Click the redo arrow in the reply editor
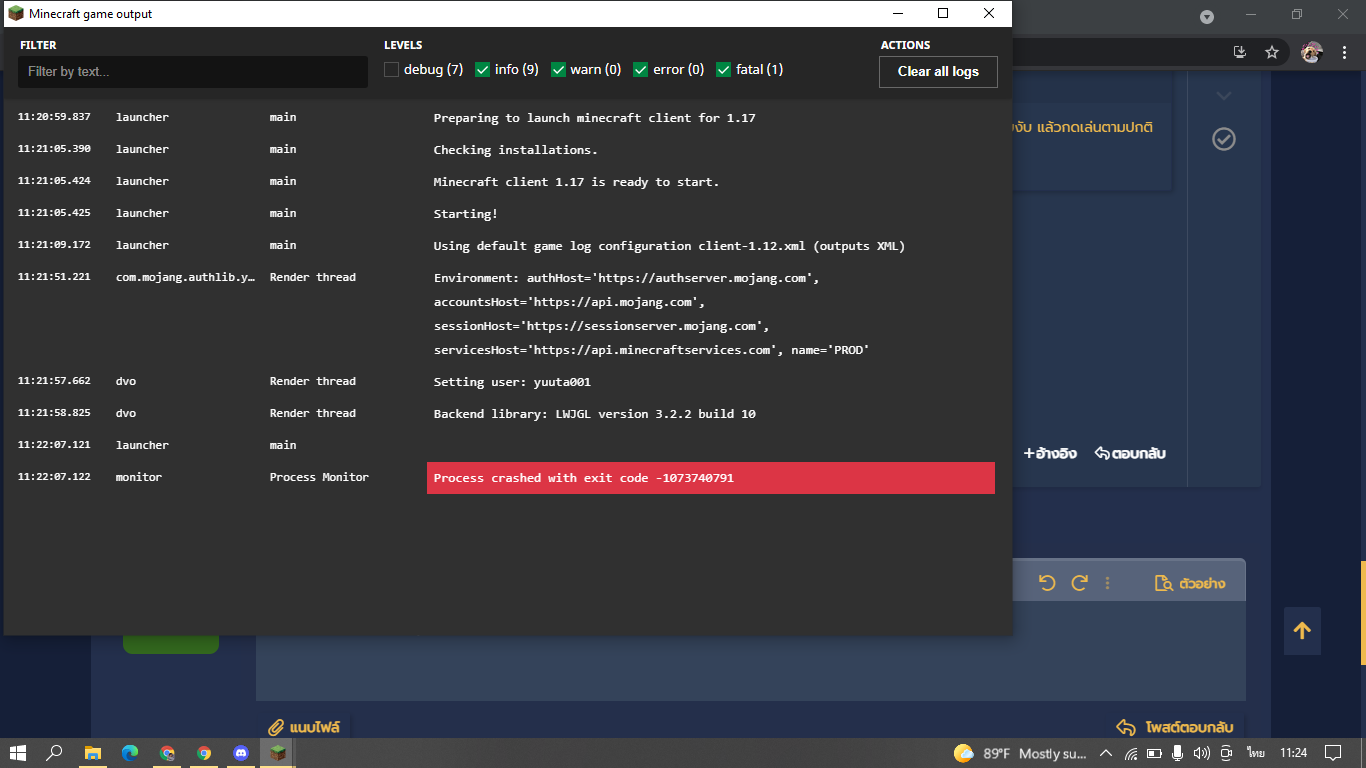1366x768 pixels. [x=1079, y=583]
